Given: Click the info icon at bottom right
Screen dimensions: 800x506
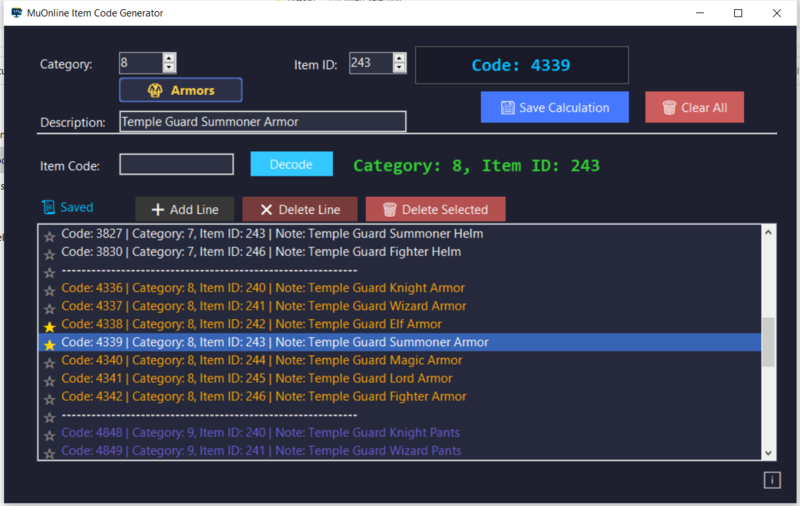Looking at the screenshot, I should pyautogui.click(x=772, y=480).
